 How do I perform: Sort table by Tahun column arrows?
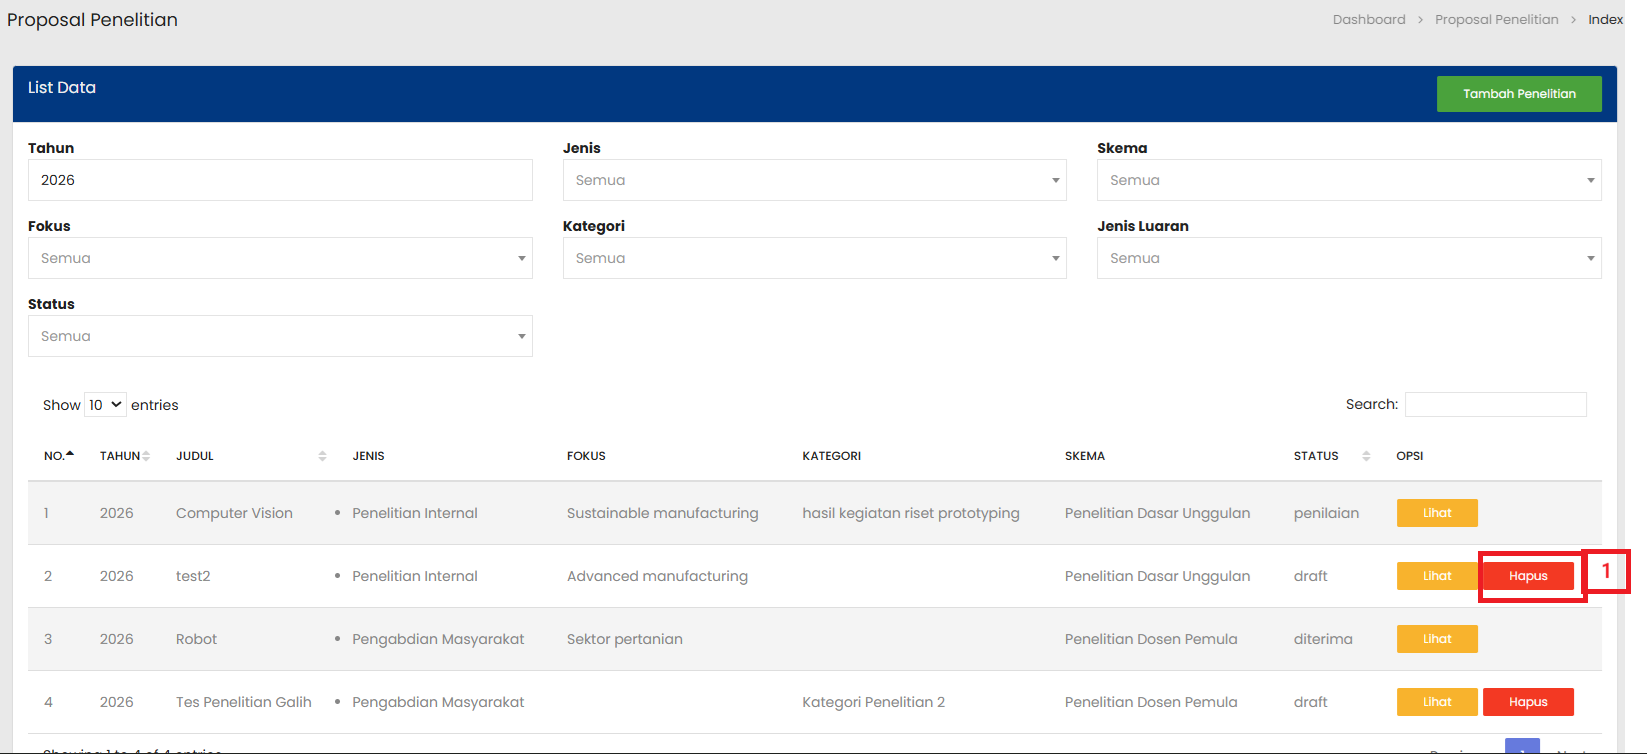pyautogui.click(x=146, y=456)
